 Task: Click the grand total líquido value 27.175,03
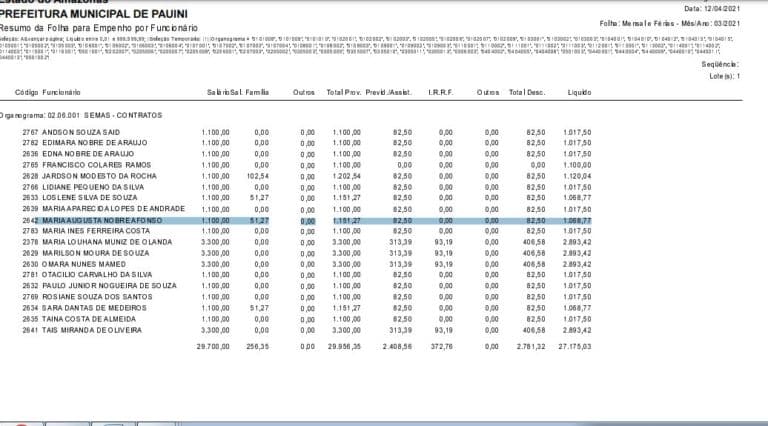(x=574, y=345)
